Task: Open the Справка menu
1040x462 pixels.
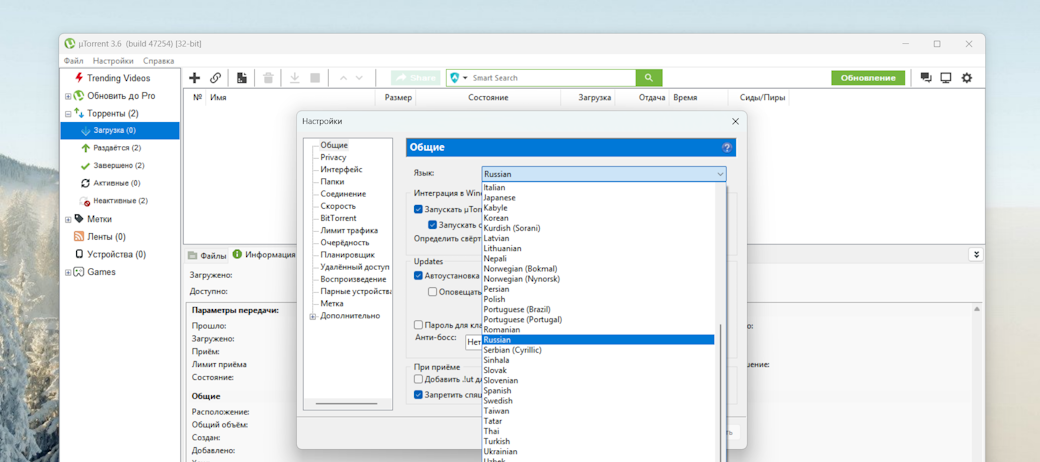Action: point(159,61)
